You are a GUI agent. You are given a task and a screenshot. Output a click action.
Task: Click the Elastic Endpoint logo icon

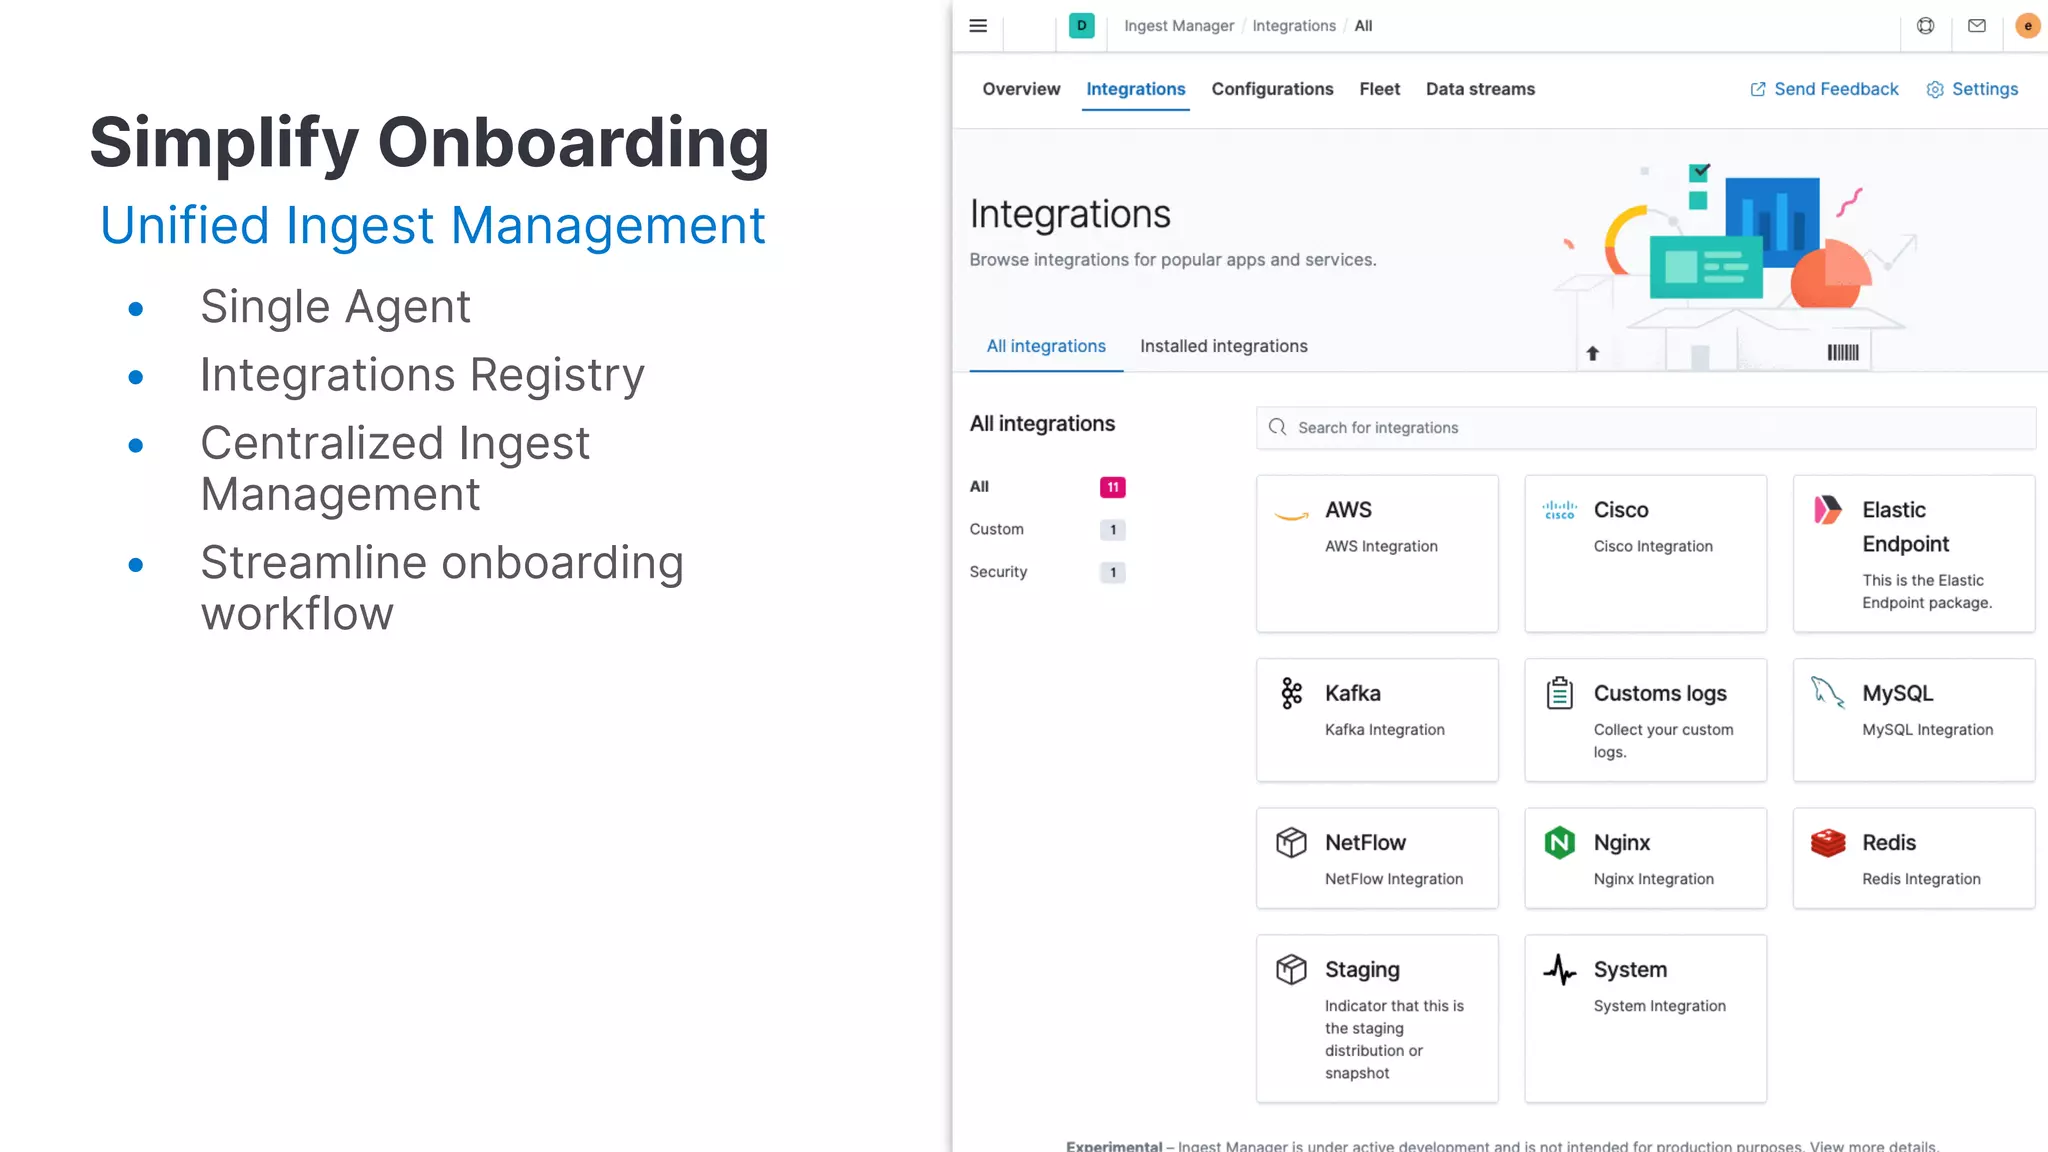pos(1828,510)
